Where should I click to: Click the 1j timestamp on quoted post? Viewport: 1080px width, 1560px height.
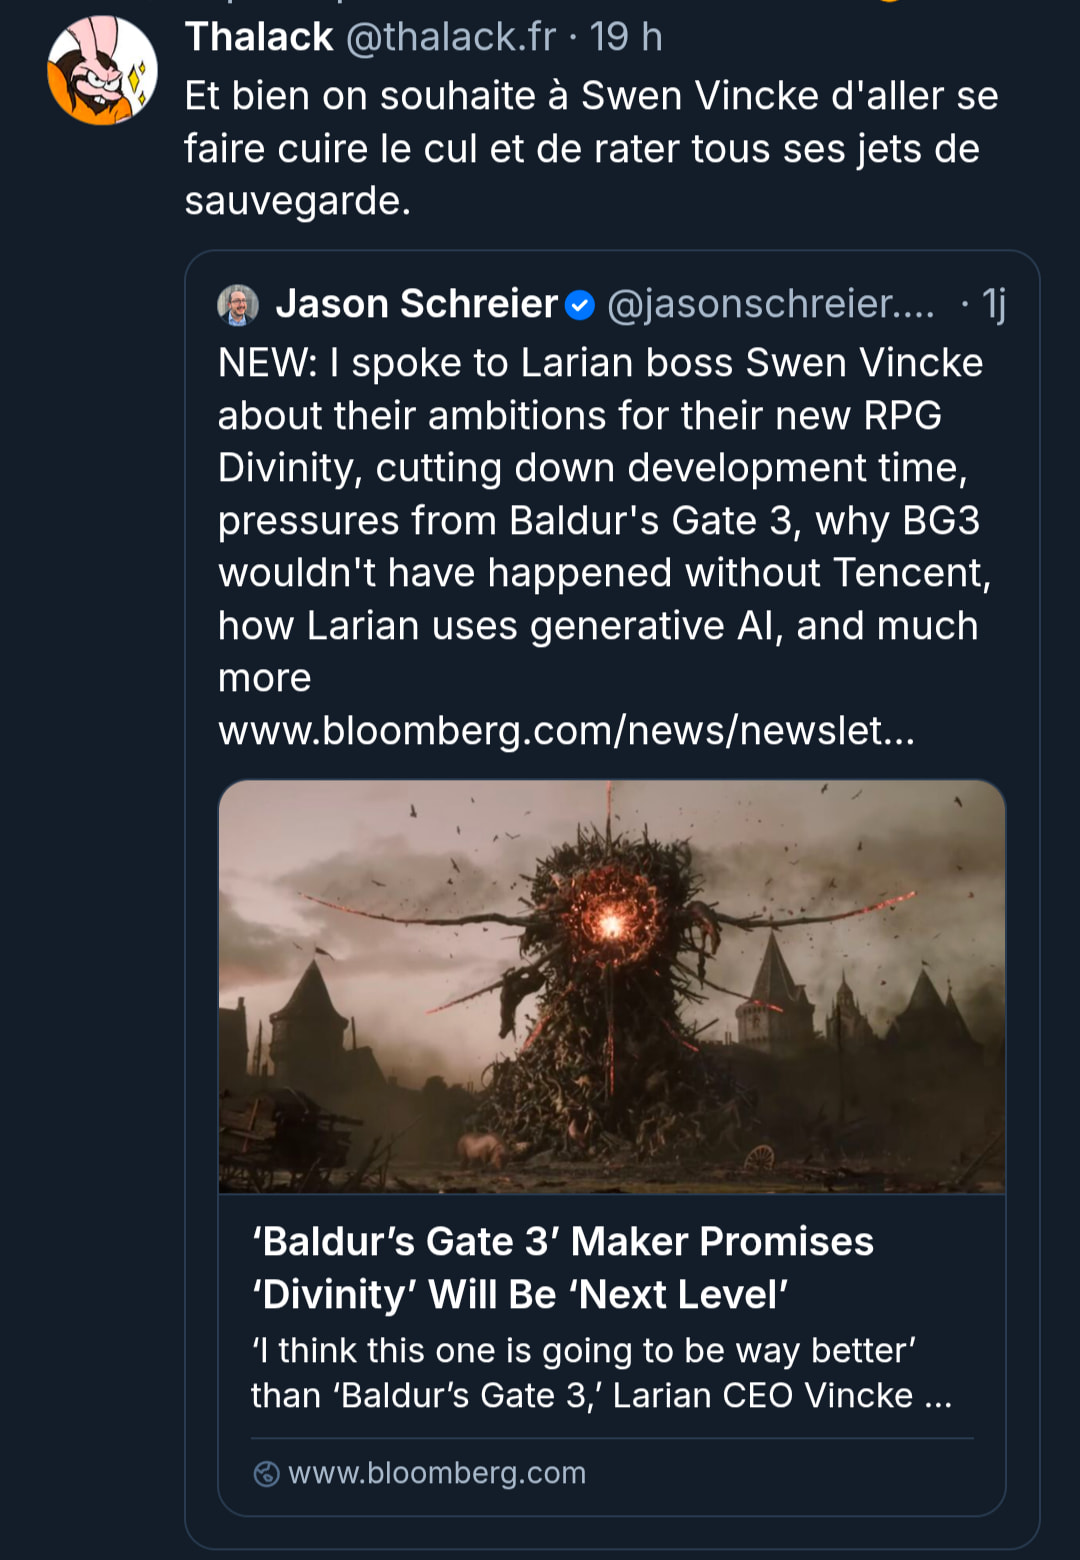[993, 304]
